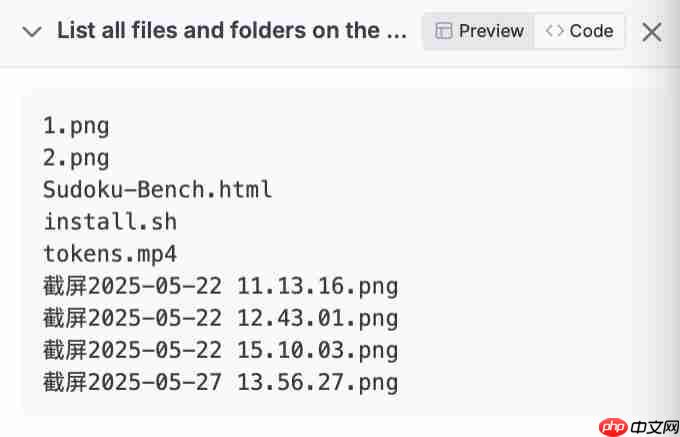The image size is (680, 437).
Task: Close the panel with the X
Action: [651, 32]
